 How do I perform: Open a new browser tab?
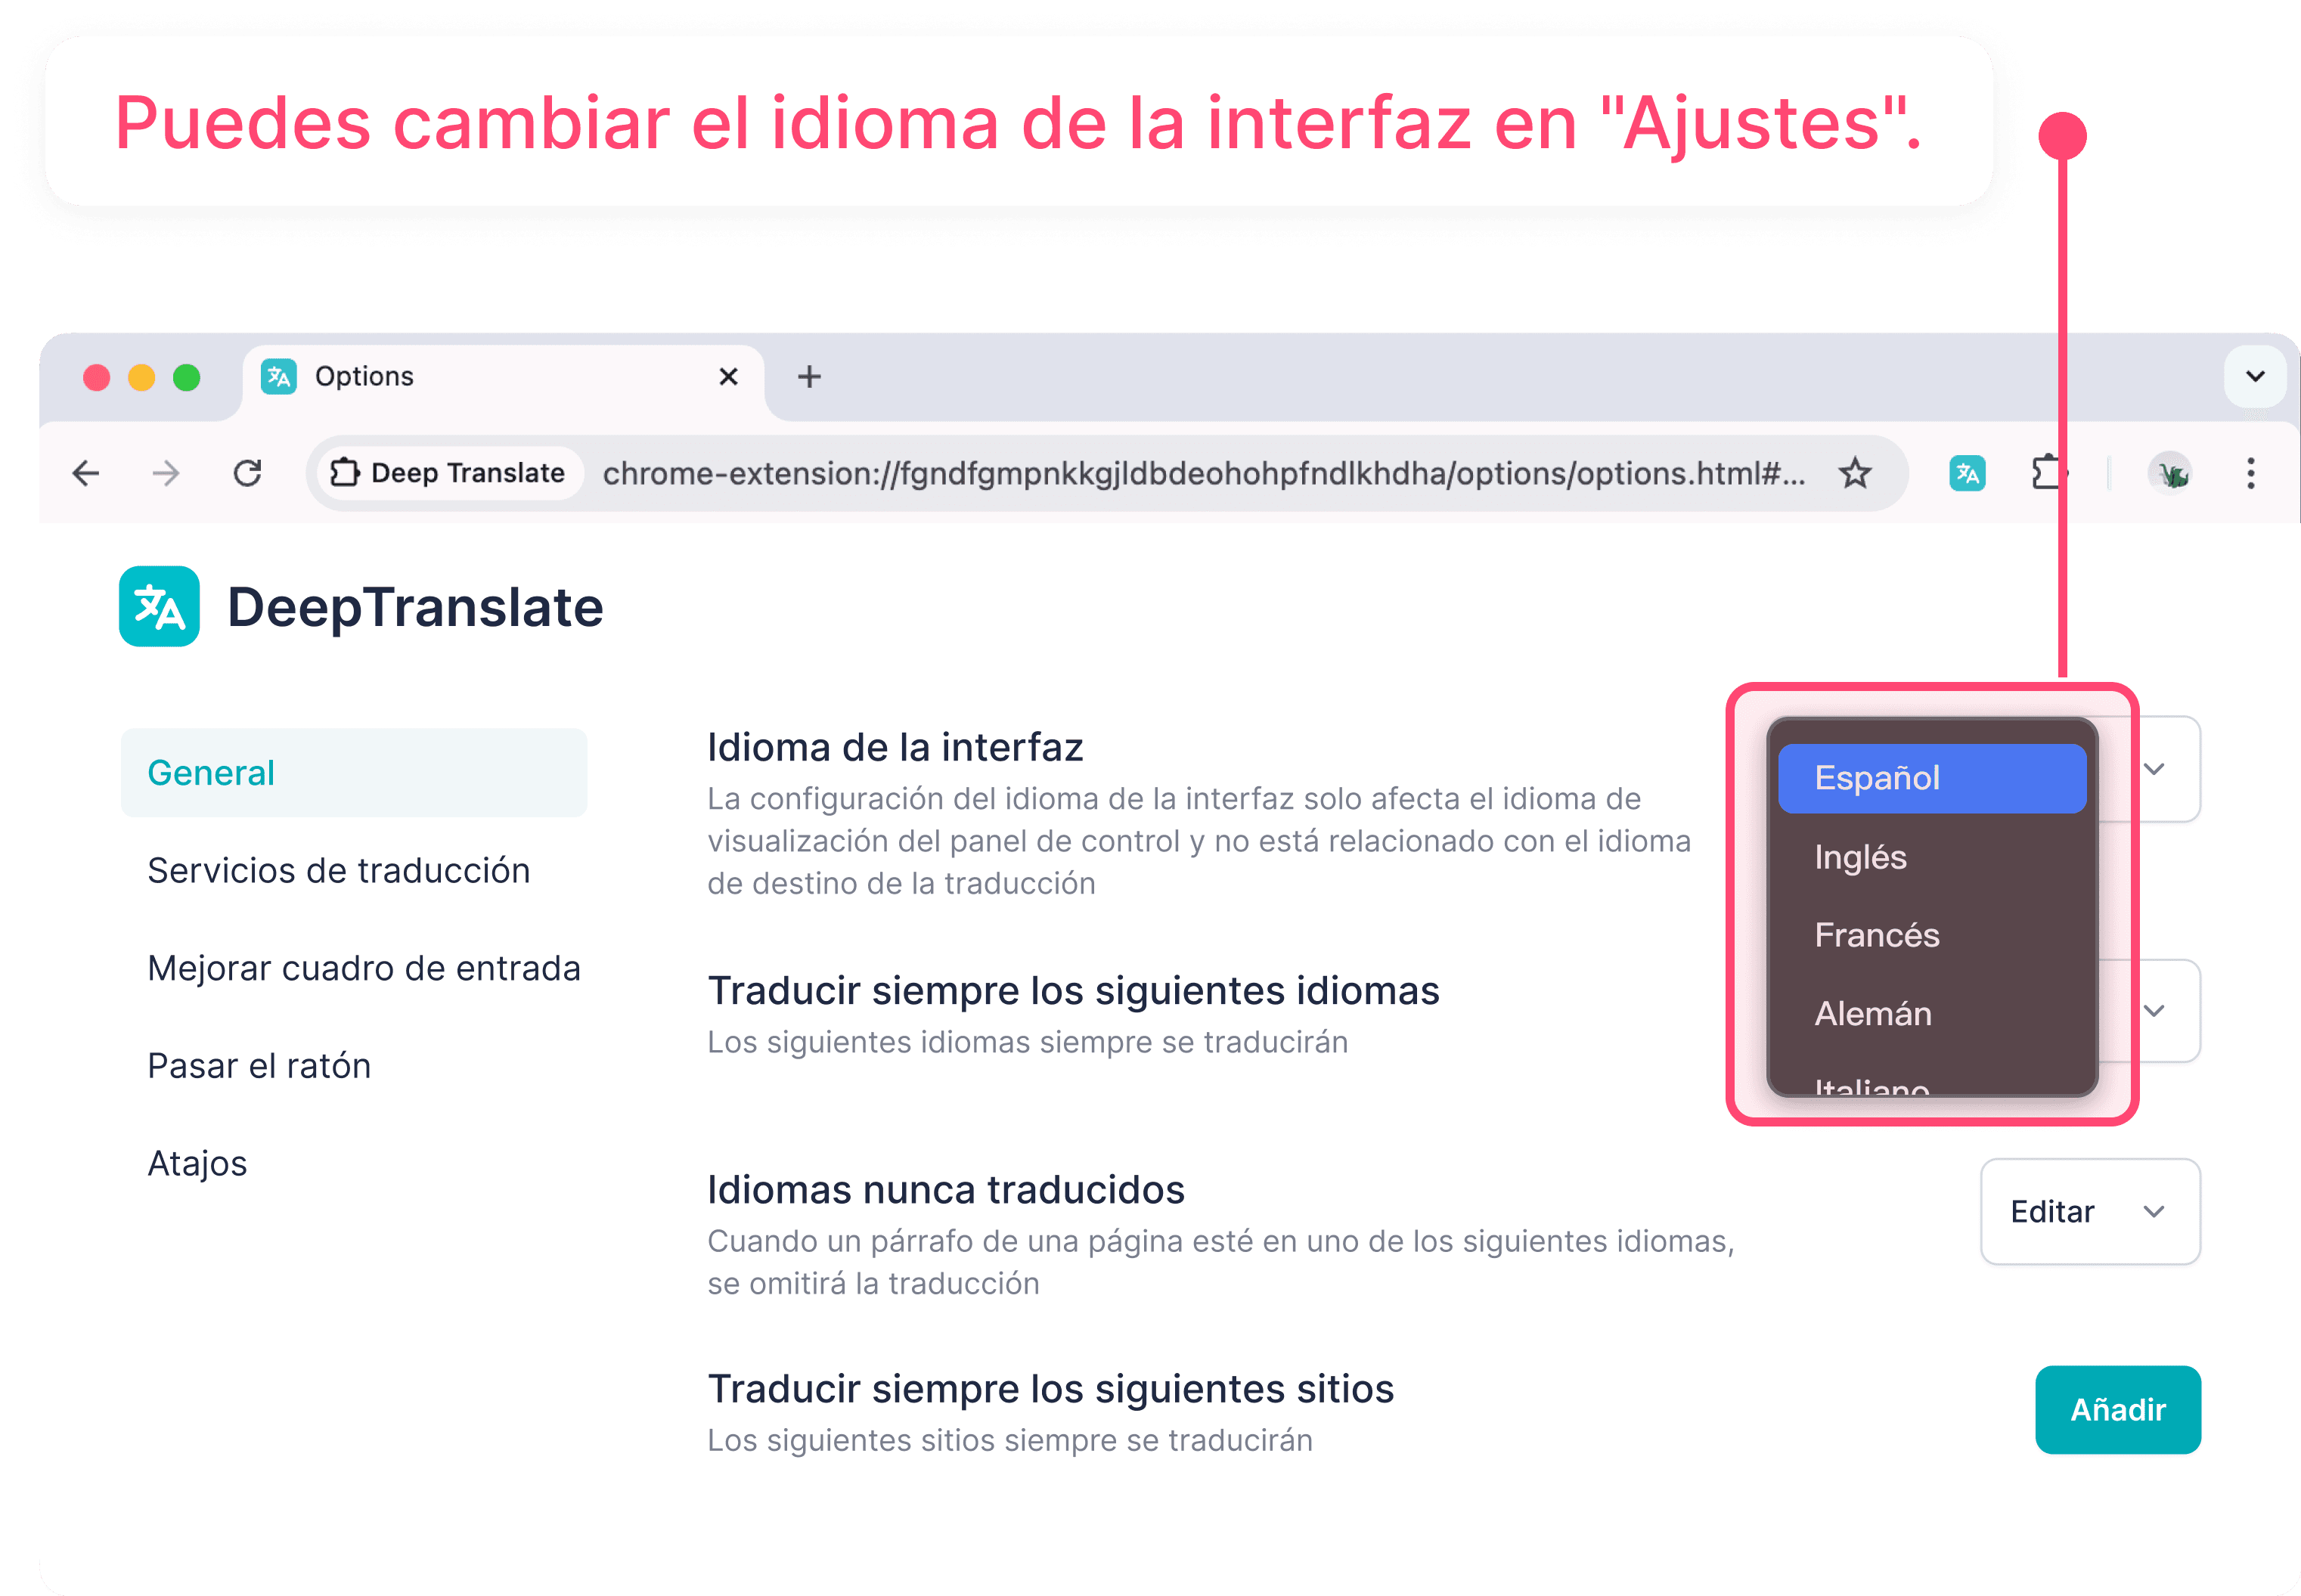point(809,377)
